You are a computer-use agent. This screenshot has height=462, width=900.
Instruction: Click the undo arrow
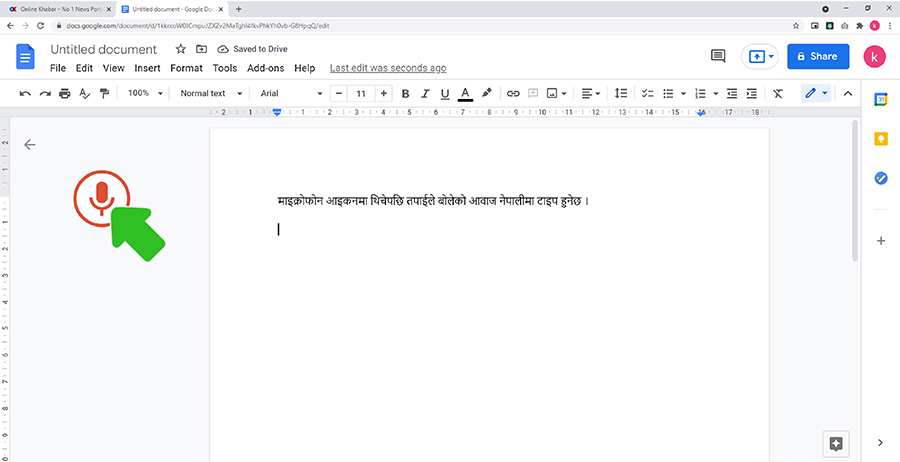[25, 93]
